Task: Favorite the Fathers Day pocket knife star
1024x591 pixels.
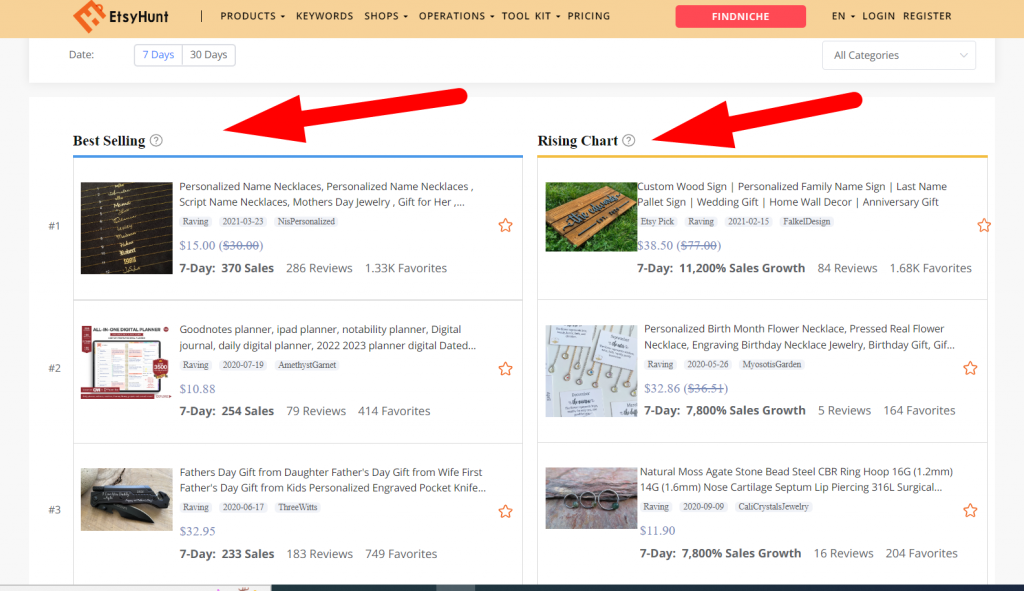Action: tap(505, 511)
